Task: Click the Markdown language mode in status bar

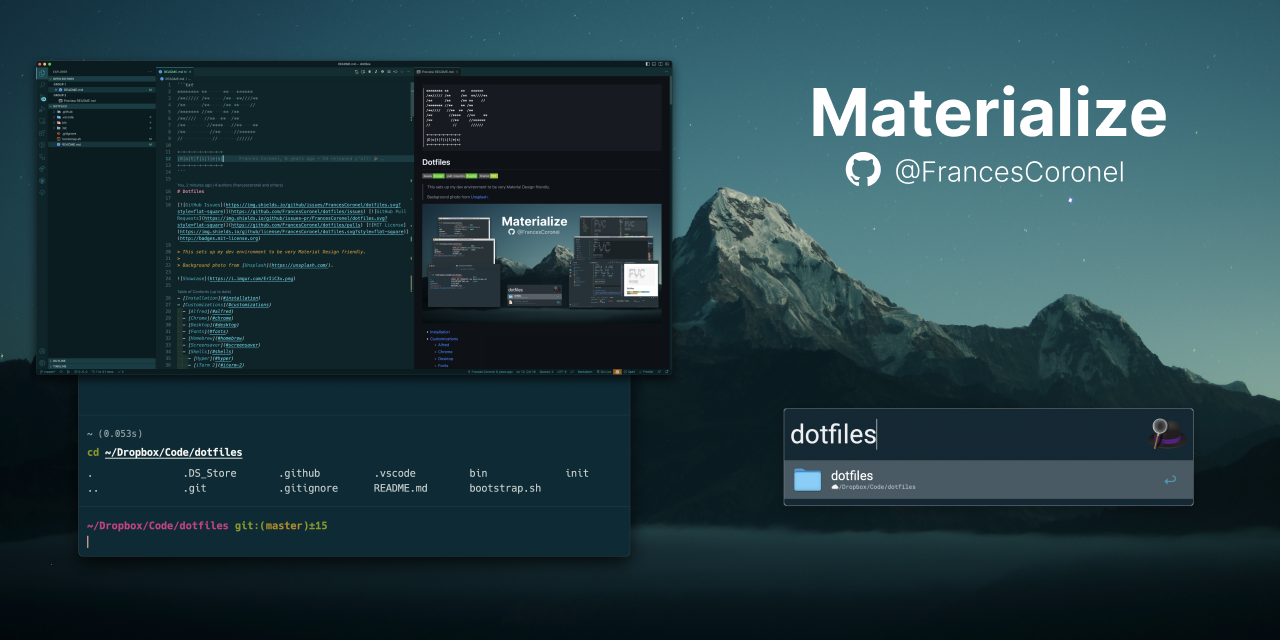Action: 585,372
